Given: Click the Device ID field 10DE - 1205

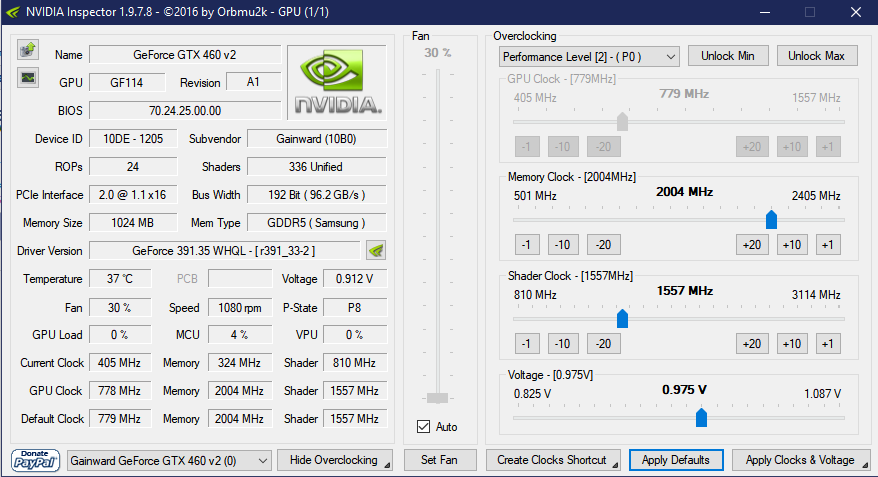Looking at the screenshot, I should pyautogui.click(x=133, y=139).
